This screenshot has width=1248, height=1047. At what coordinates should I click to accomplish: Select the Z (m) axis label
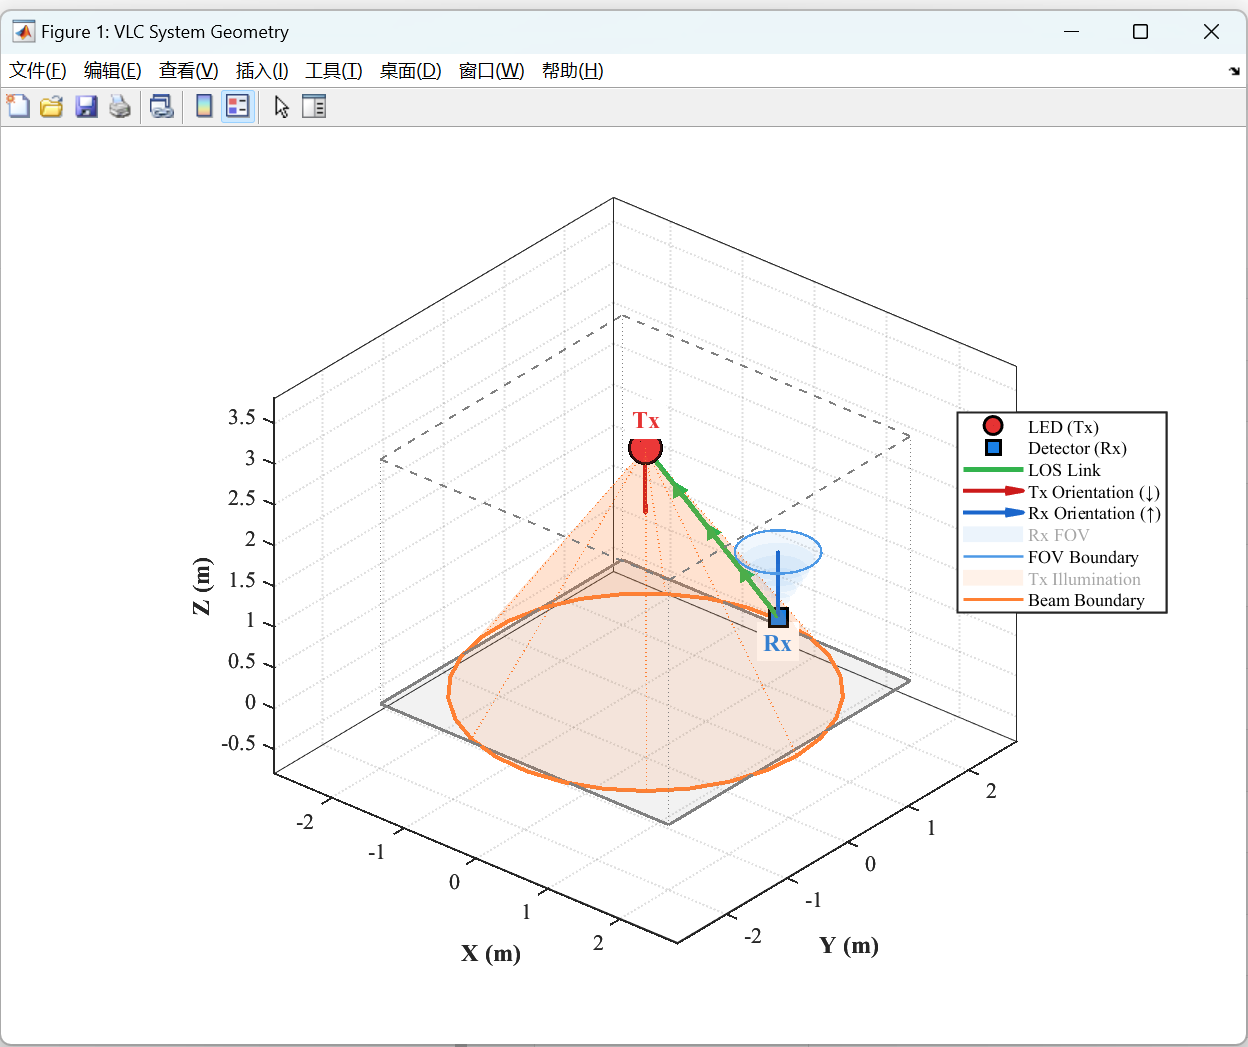coord(202,586)
